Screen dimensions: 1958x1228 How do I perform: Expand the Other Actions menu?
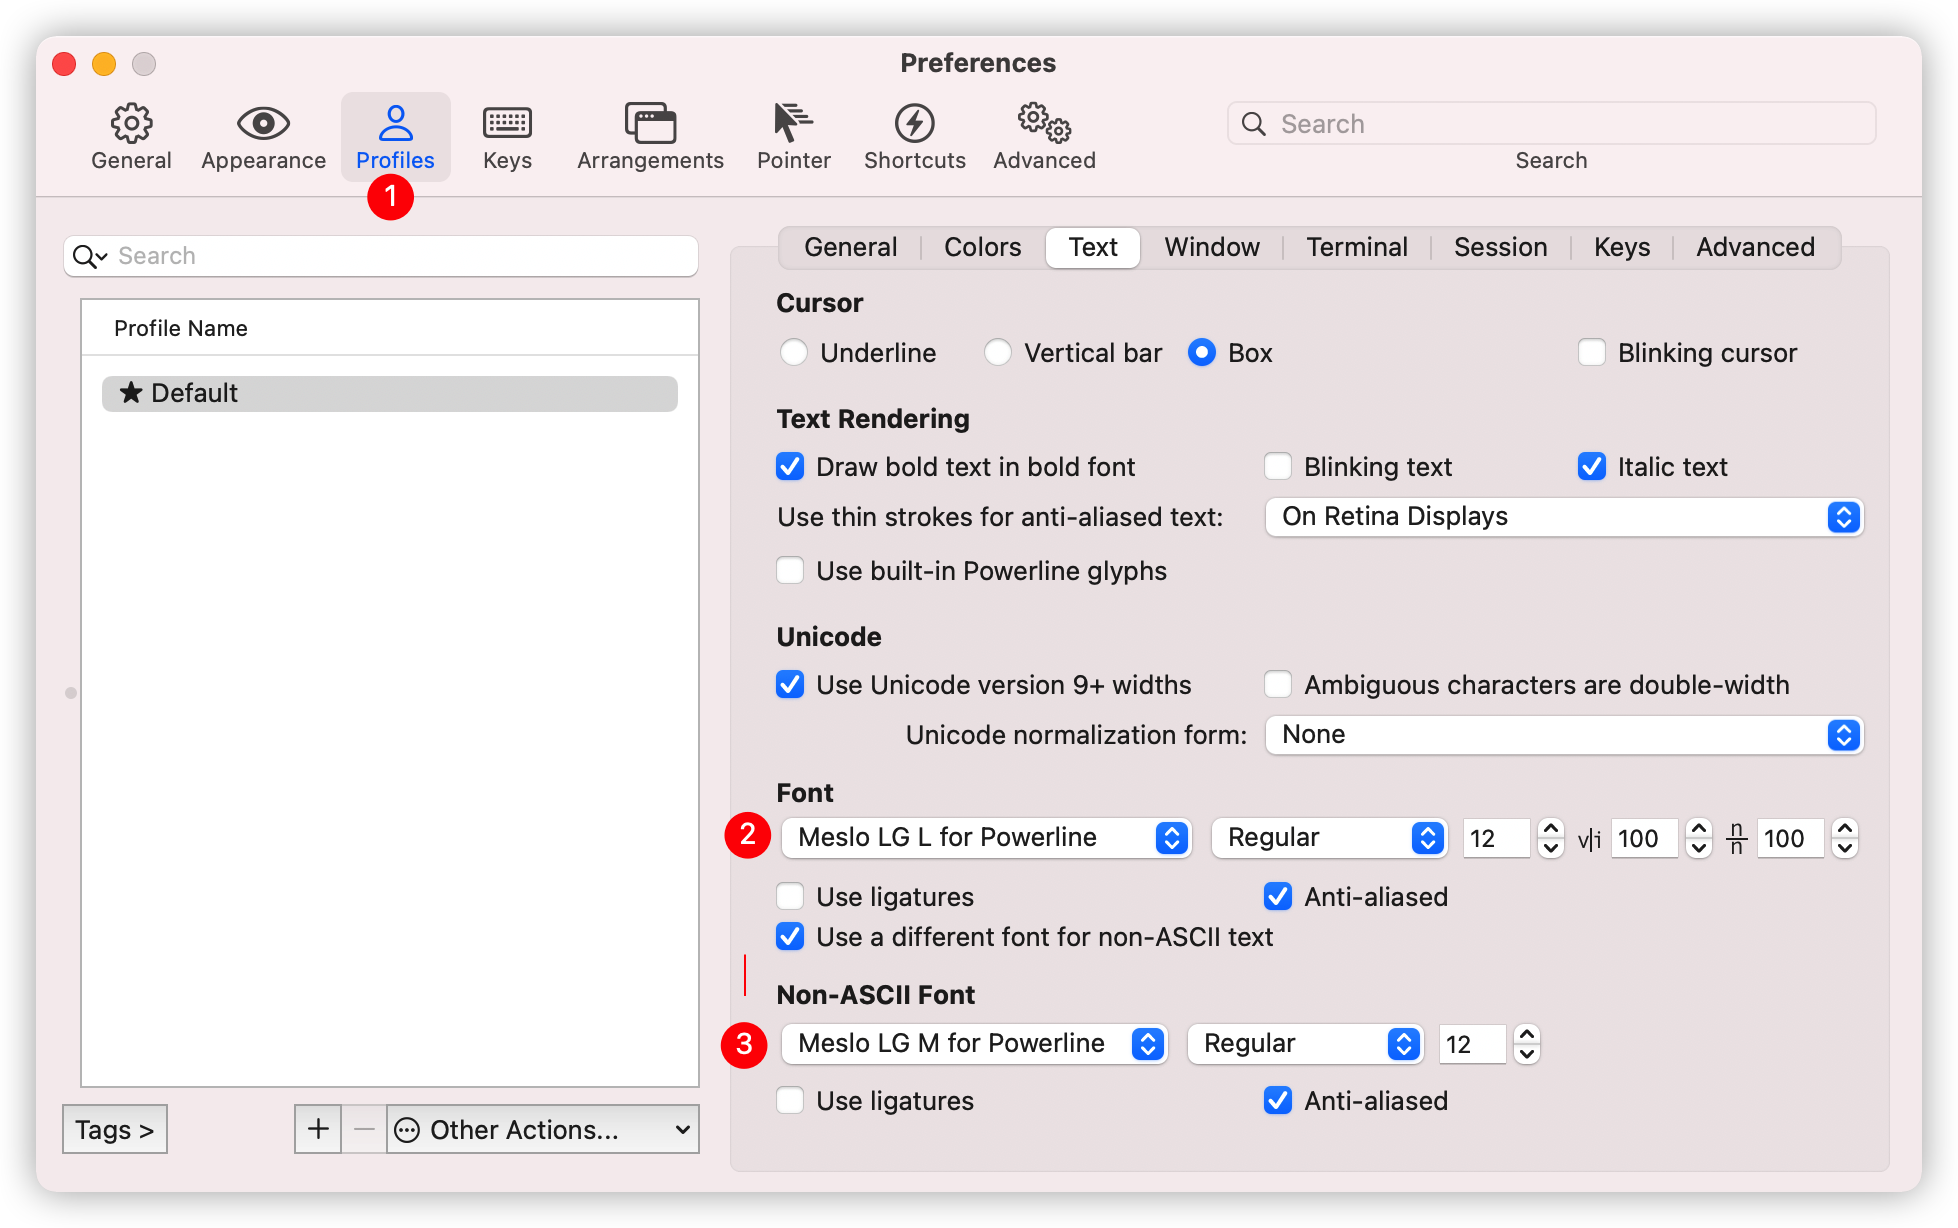point(543,1129)
